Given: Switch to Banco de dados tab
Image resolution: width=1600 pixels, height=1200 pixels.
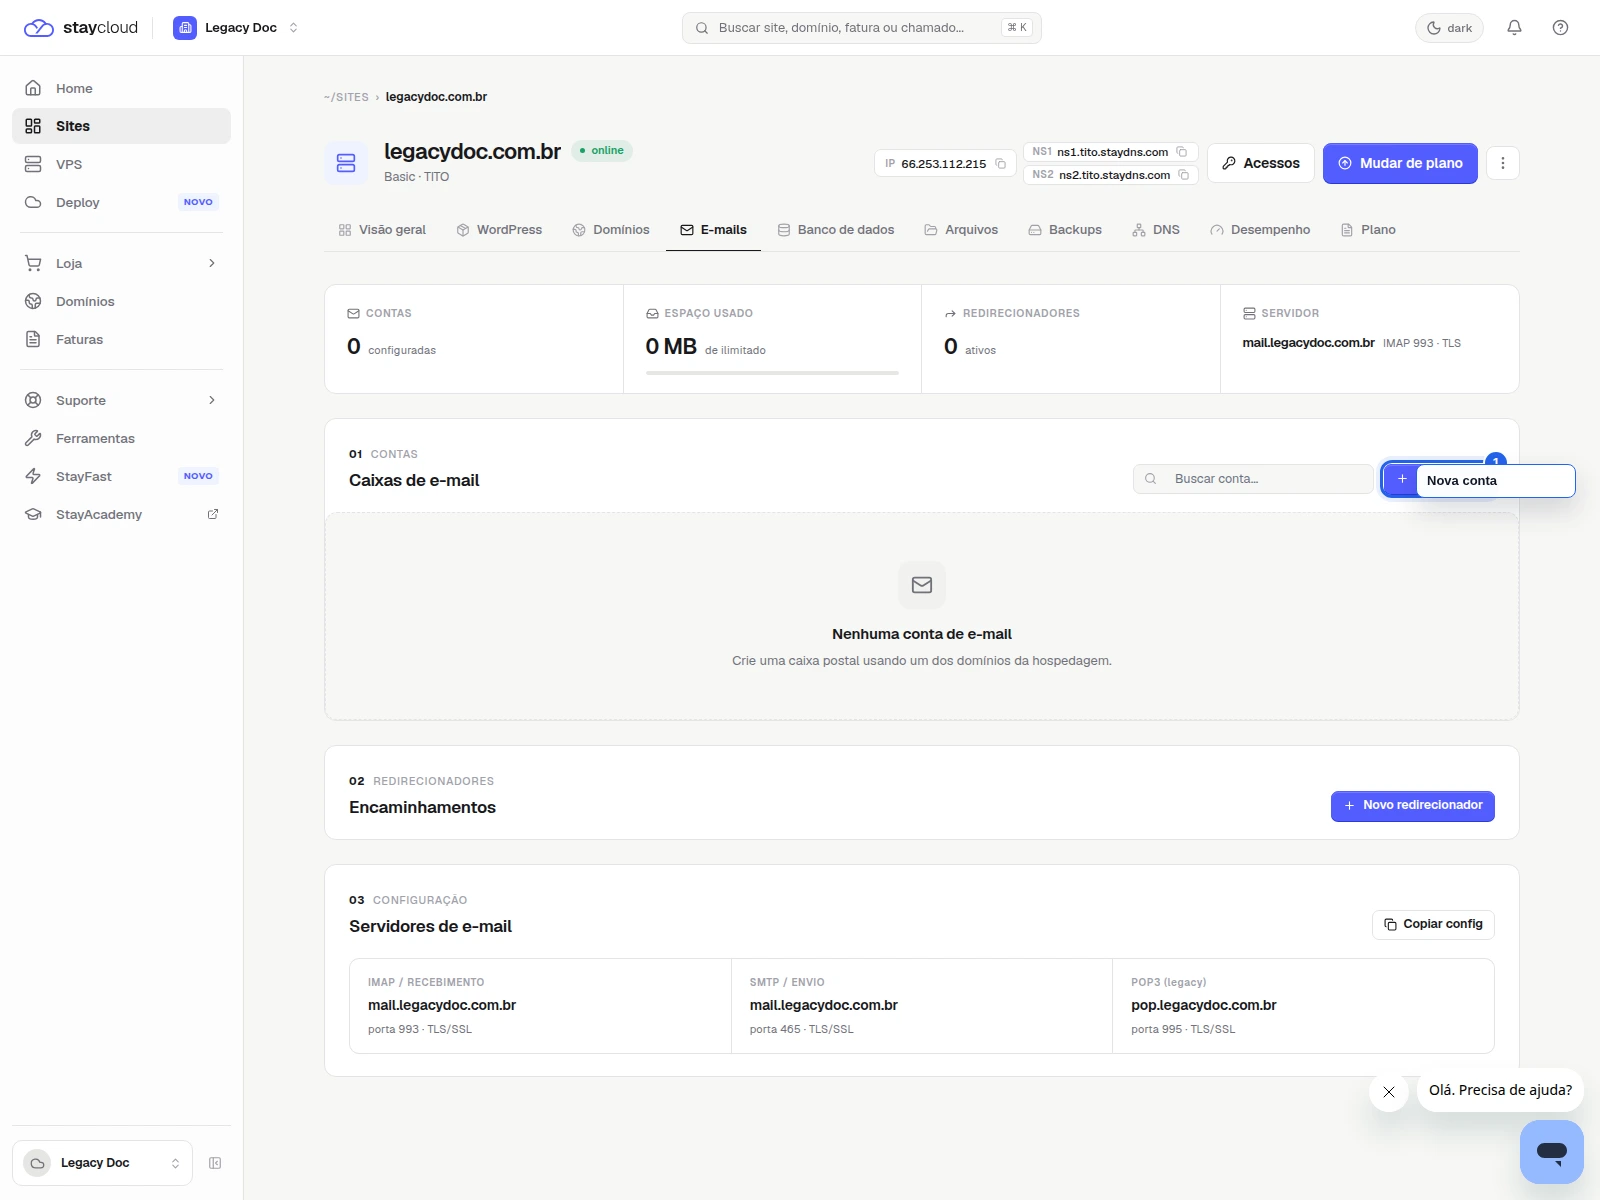Looking at the screenshot, I should pyautogui.click(x=836, y=230).
